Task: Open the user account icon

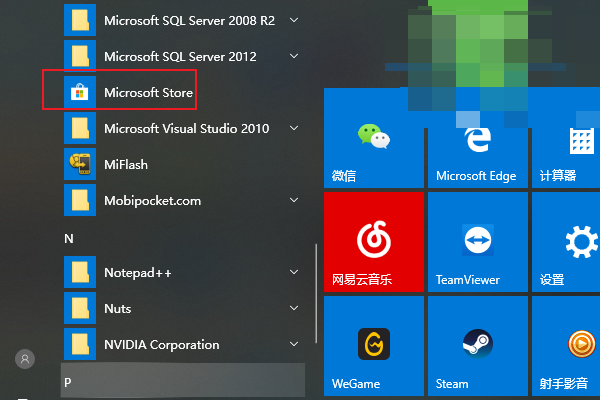Action: coord(25,359)
